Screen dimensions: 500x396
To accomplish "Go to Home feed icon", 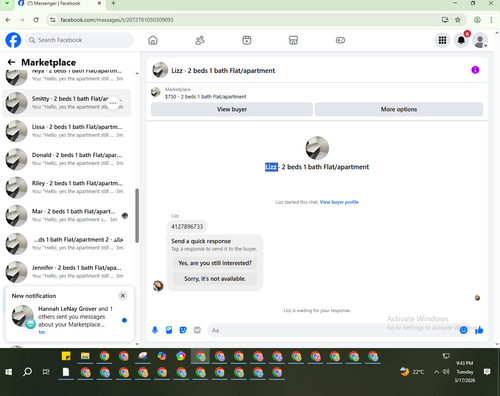I will click(153, 40).
